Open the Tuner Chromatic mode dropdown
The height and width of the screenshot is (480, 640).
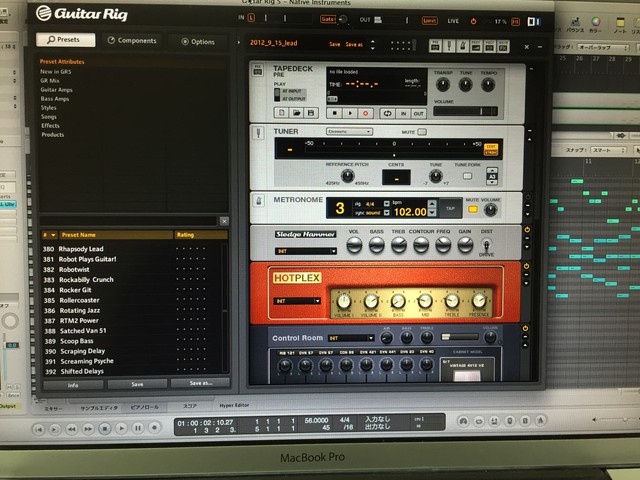tap(349, 132)
